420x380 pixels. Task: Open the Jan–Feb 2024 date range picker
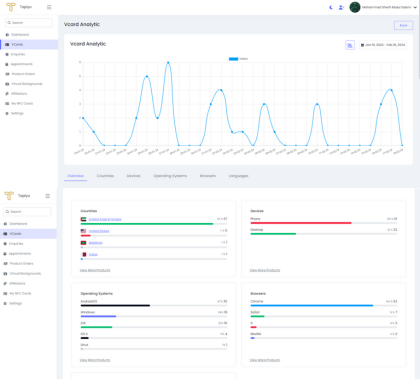tap(383, 45)
